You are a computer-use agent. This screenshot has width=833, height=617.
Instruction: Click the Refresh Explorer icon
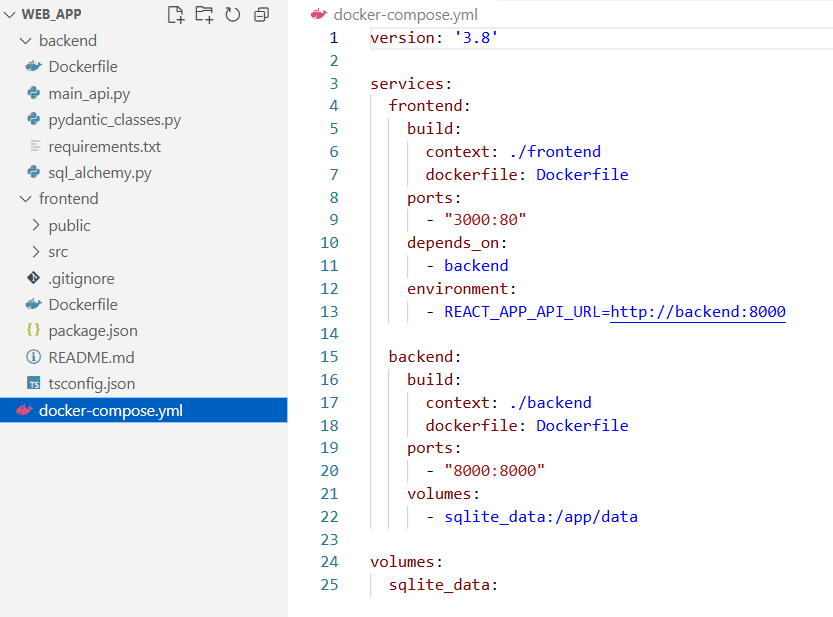coord(232,15)
